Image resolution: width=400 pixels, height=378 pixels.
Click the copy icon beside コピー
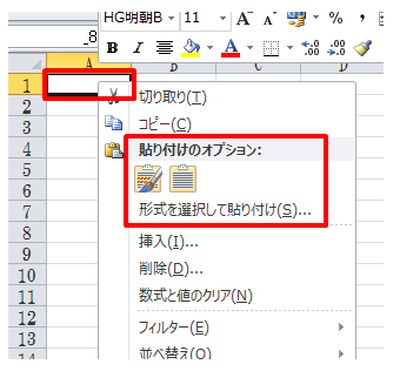click(x=114, y=123)
